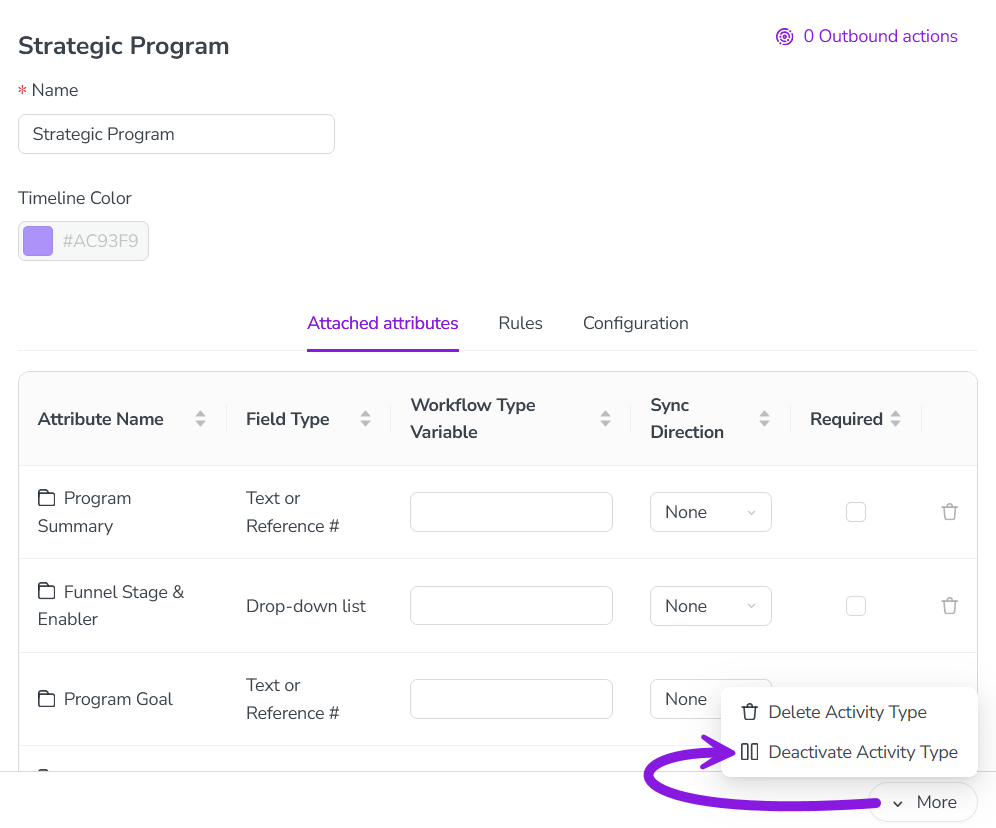This screenshot has height=828, width=996.
Task: Click the Workflow Type Variable field for Program Summary
Action: click(511, 512)
